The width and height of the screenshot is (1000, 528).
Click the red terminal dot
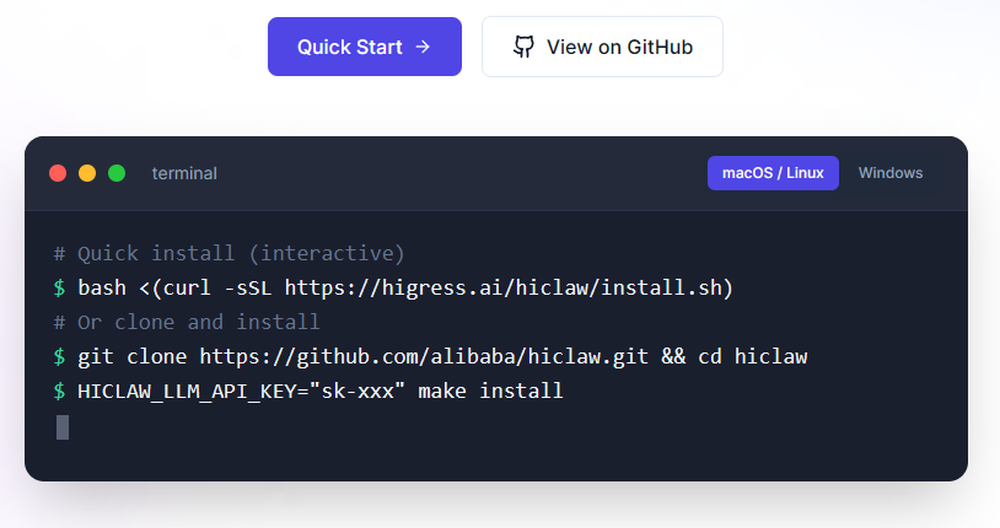(x=58, y=173)
